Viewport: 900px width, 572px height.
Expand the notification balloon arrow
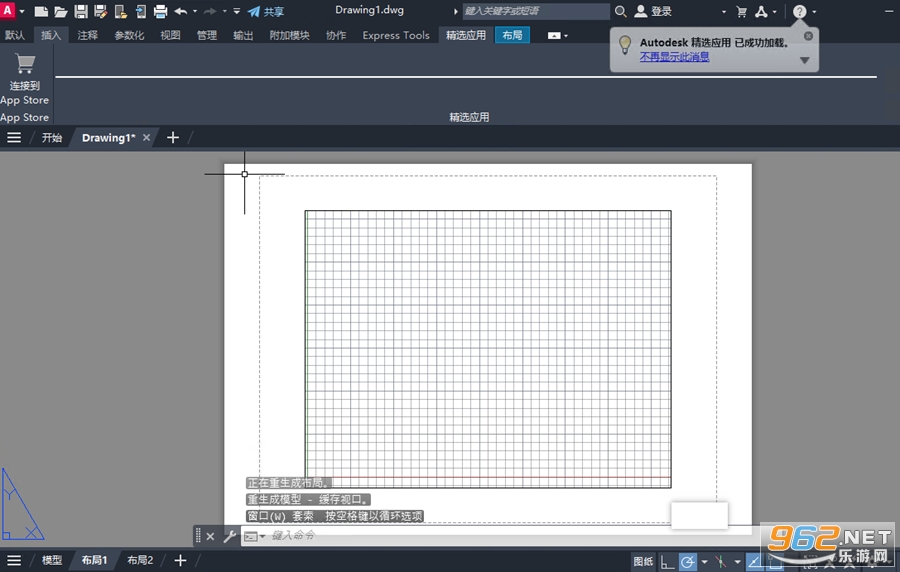(805, 60)
